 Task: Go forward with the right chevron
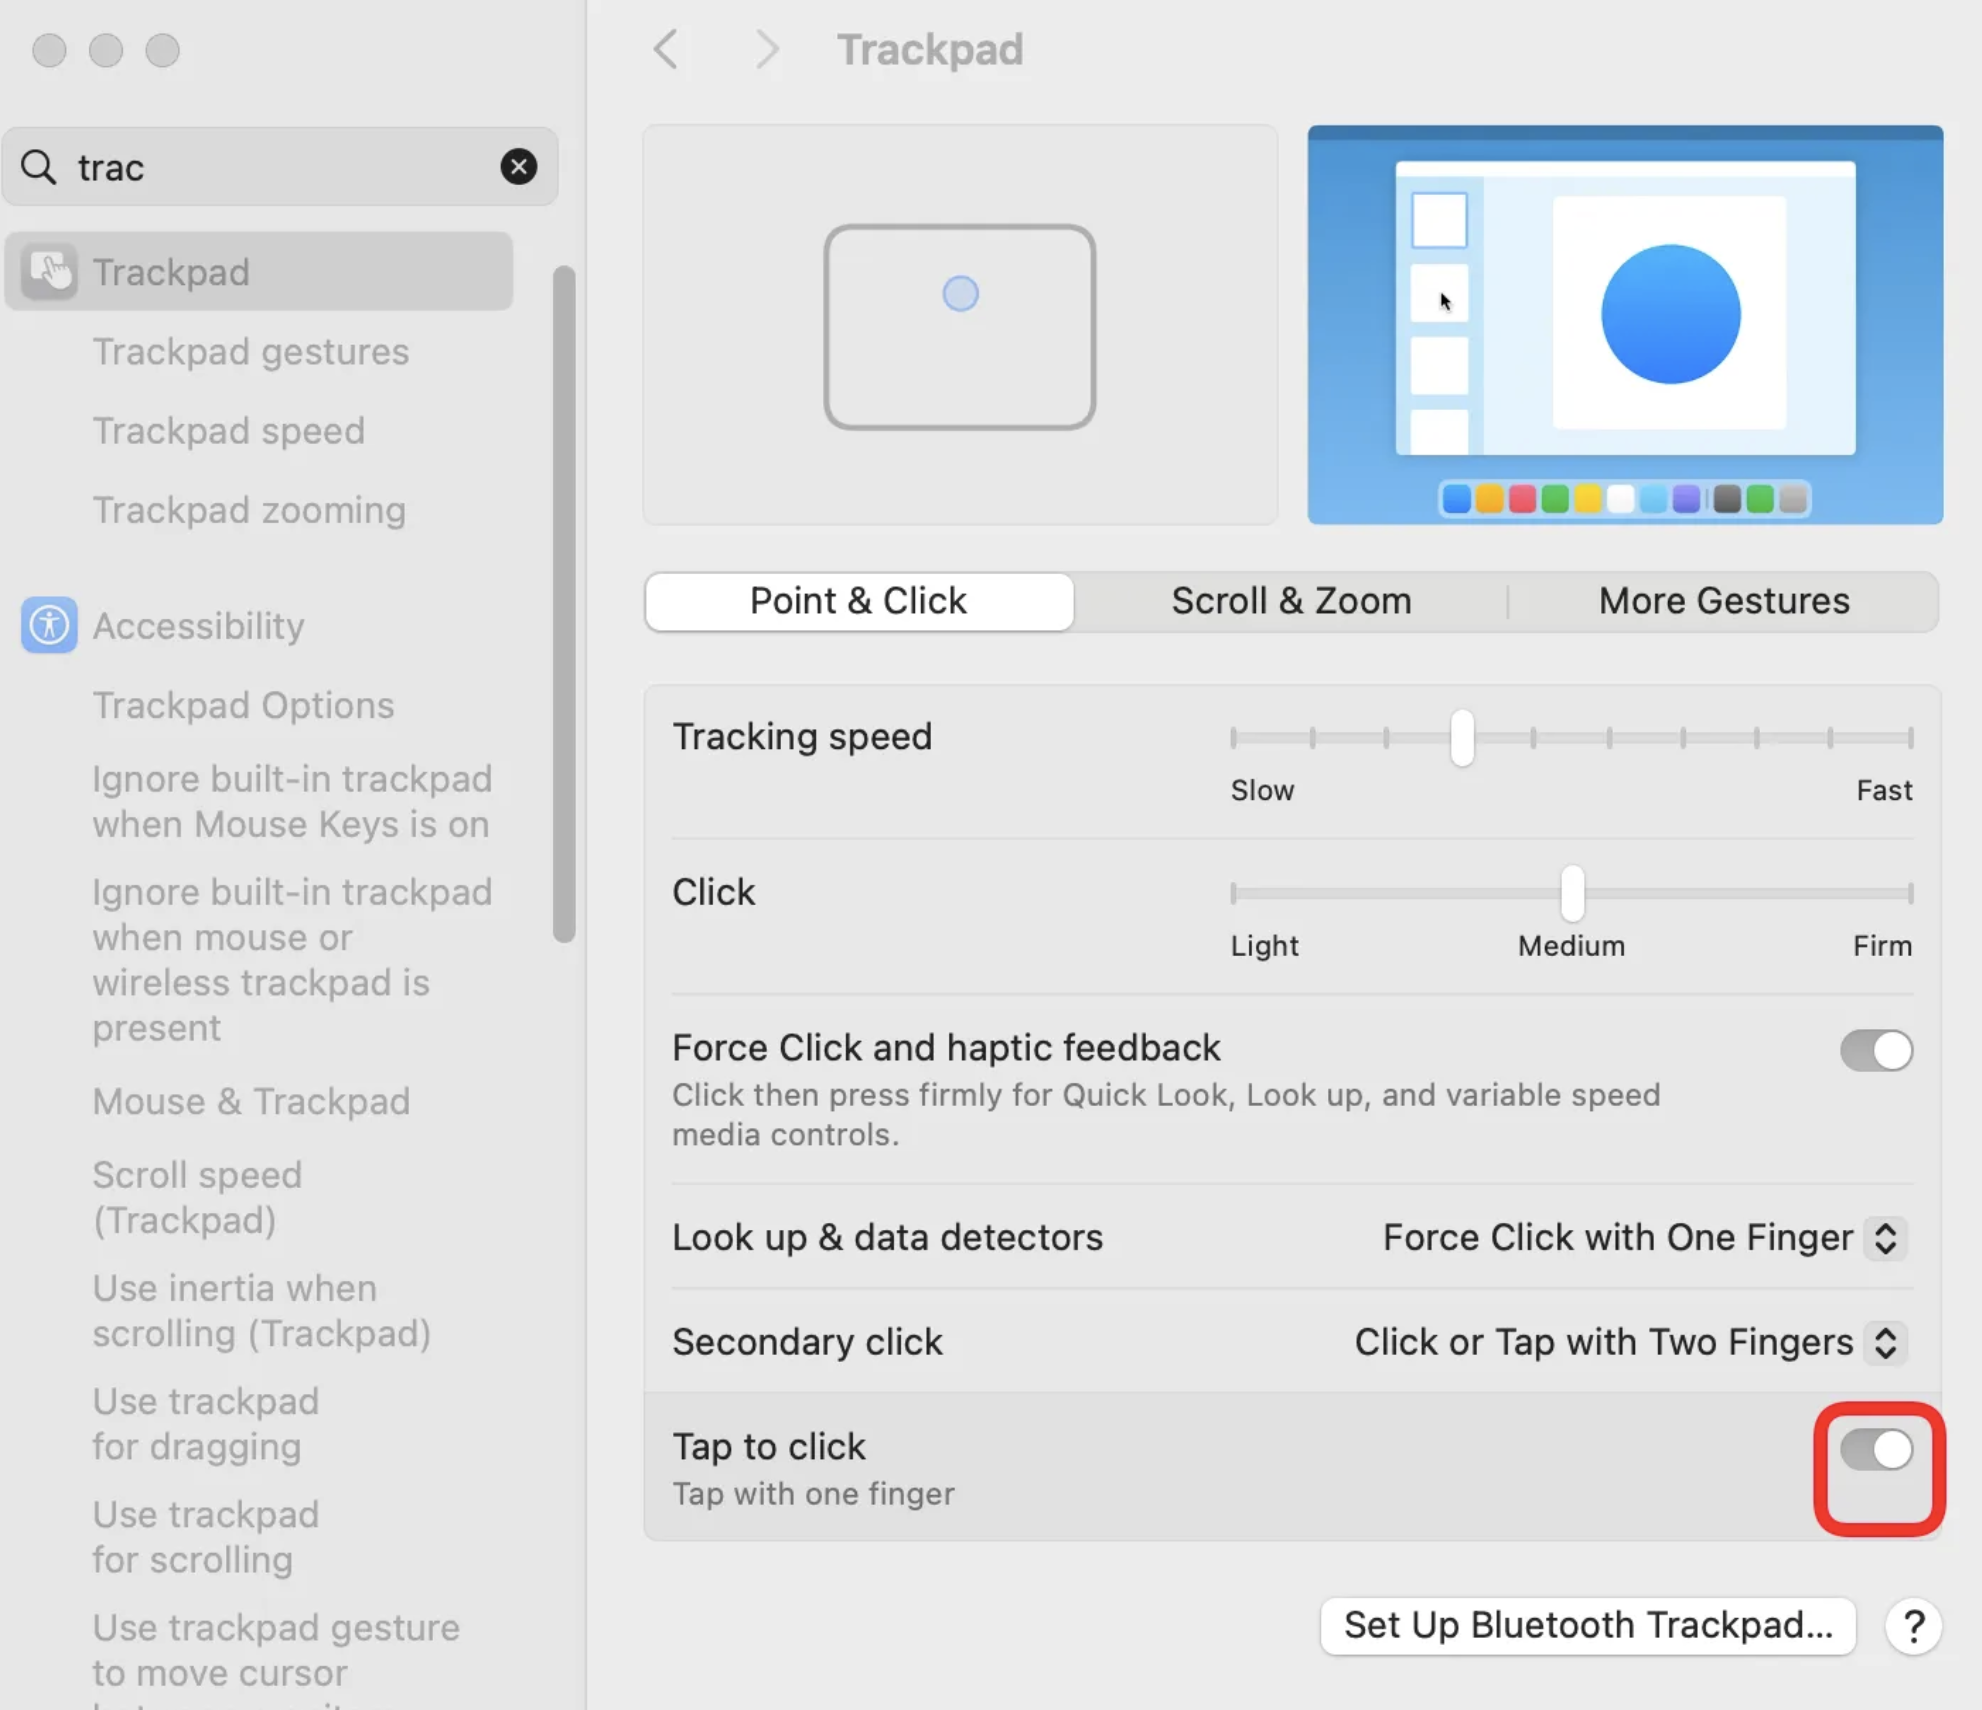click(x=766, y=49)
